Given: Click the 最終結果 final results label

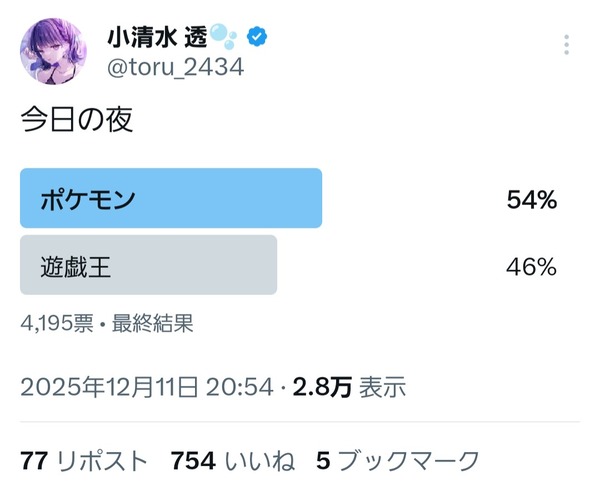Looking at the screenshot, I should click(152, 323).
